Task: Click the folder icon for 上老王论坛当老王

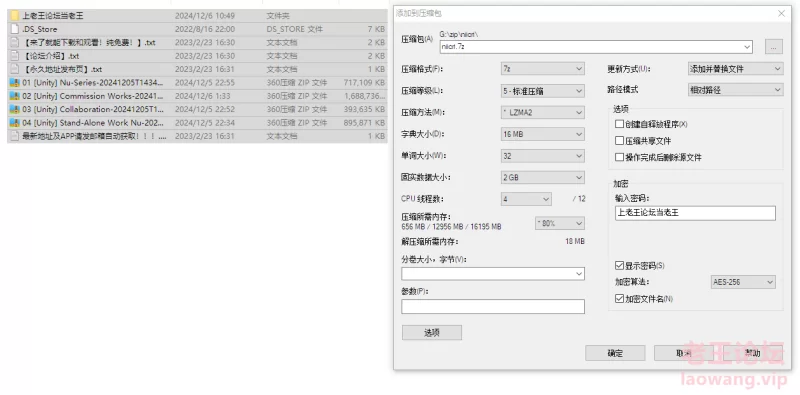Action: 15,16
